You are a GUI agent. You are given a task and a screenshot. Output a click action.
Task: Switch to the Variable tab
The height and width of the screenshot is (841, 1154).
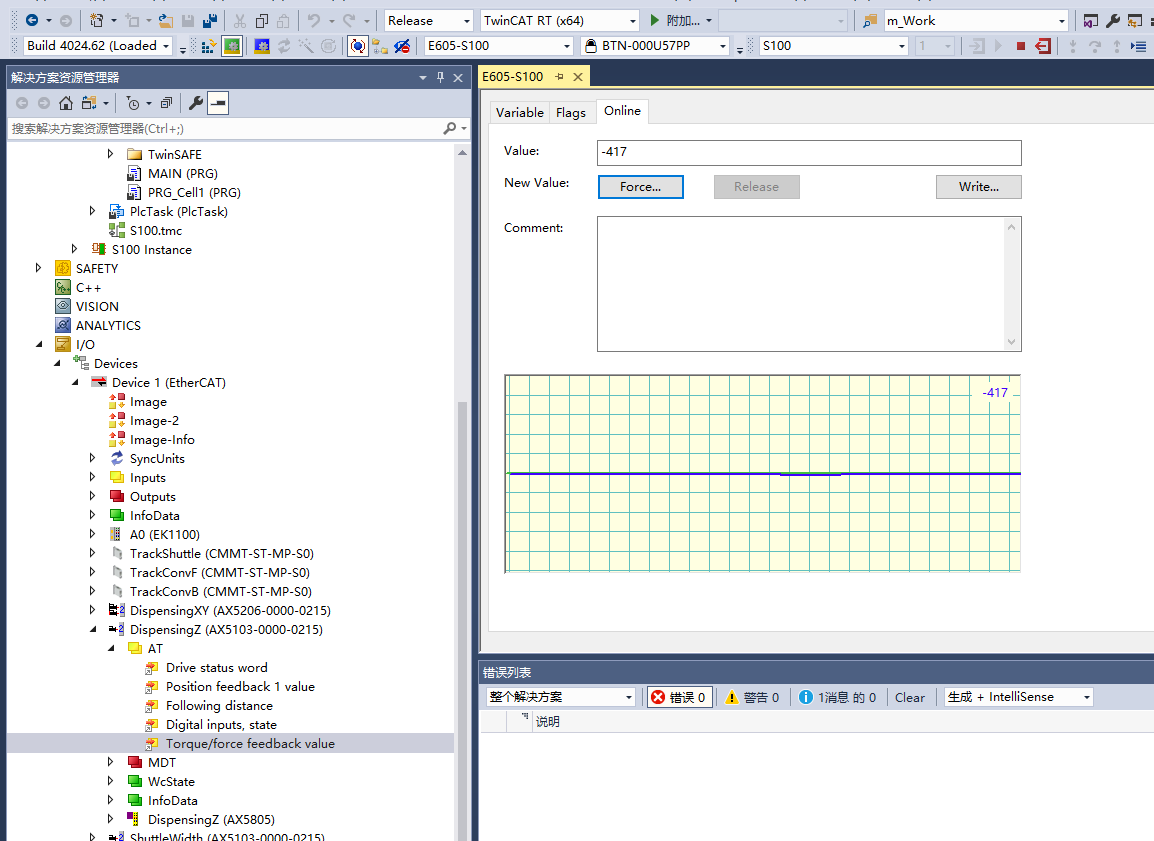tap(520, 113)
